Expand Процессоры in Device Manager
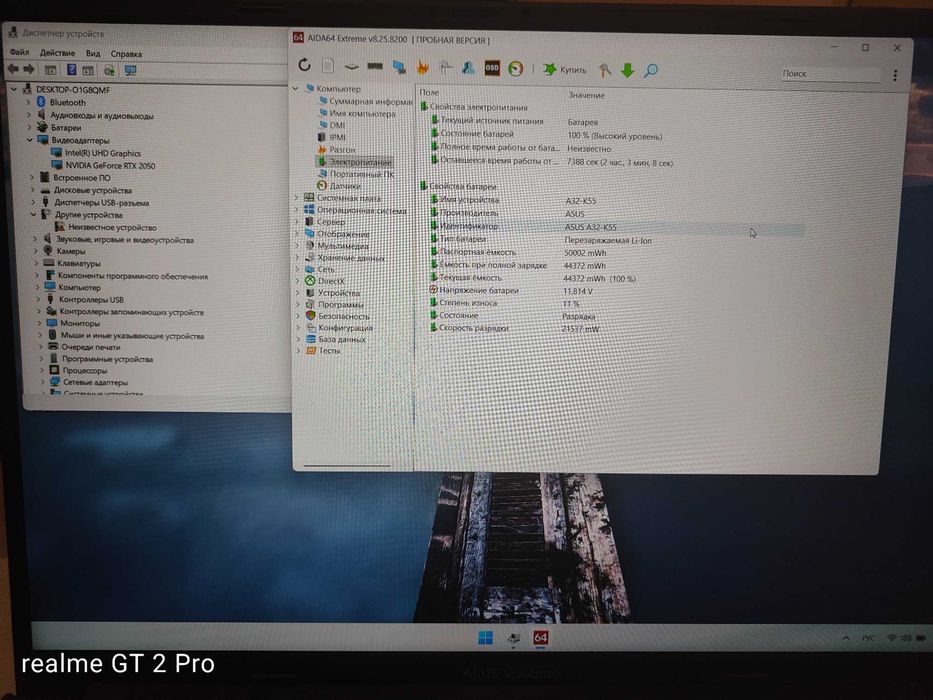This screenshot has width=933, height=700. [42, 370]
